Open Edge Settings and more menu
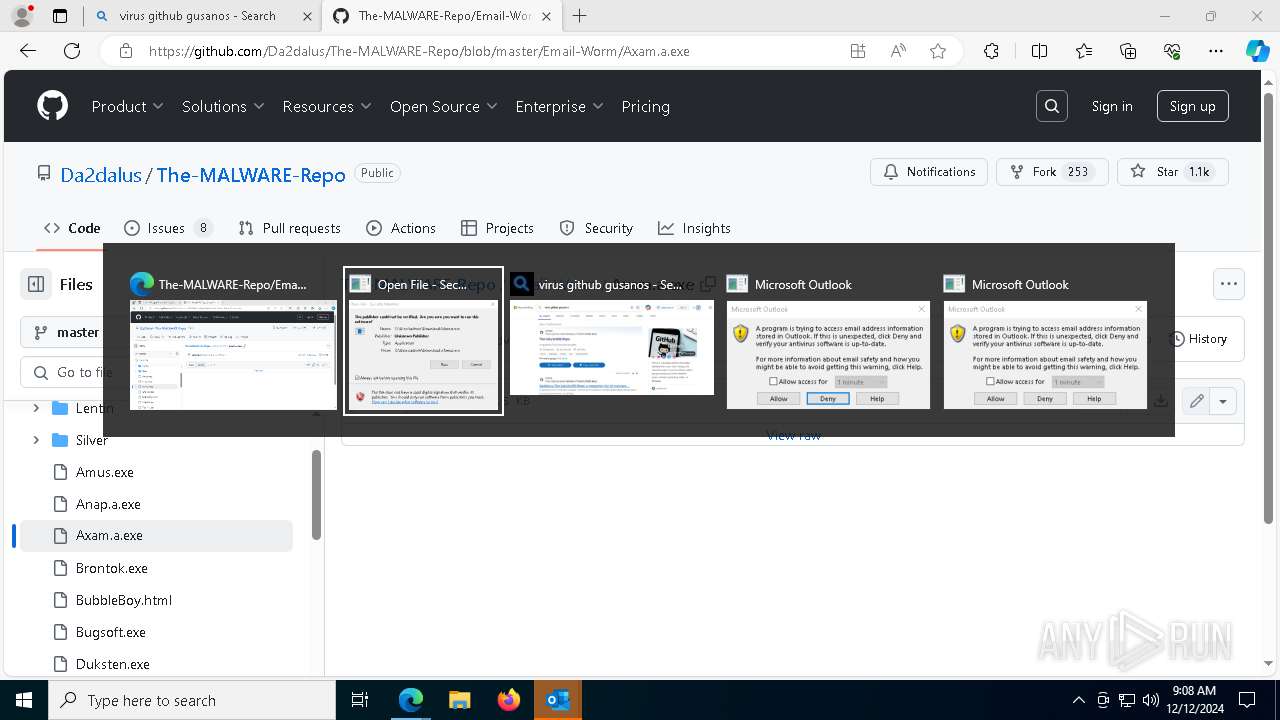This screenshot has height=720, width=1280. pos(1216,51)
